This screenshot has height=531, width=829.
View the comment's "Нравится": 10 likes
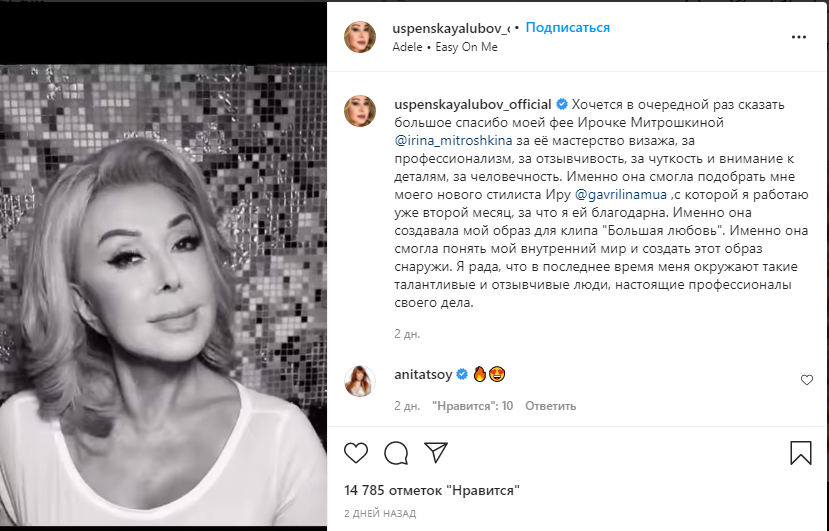[x=473, y=406]
